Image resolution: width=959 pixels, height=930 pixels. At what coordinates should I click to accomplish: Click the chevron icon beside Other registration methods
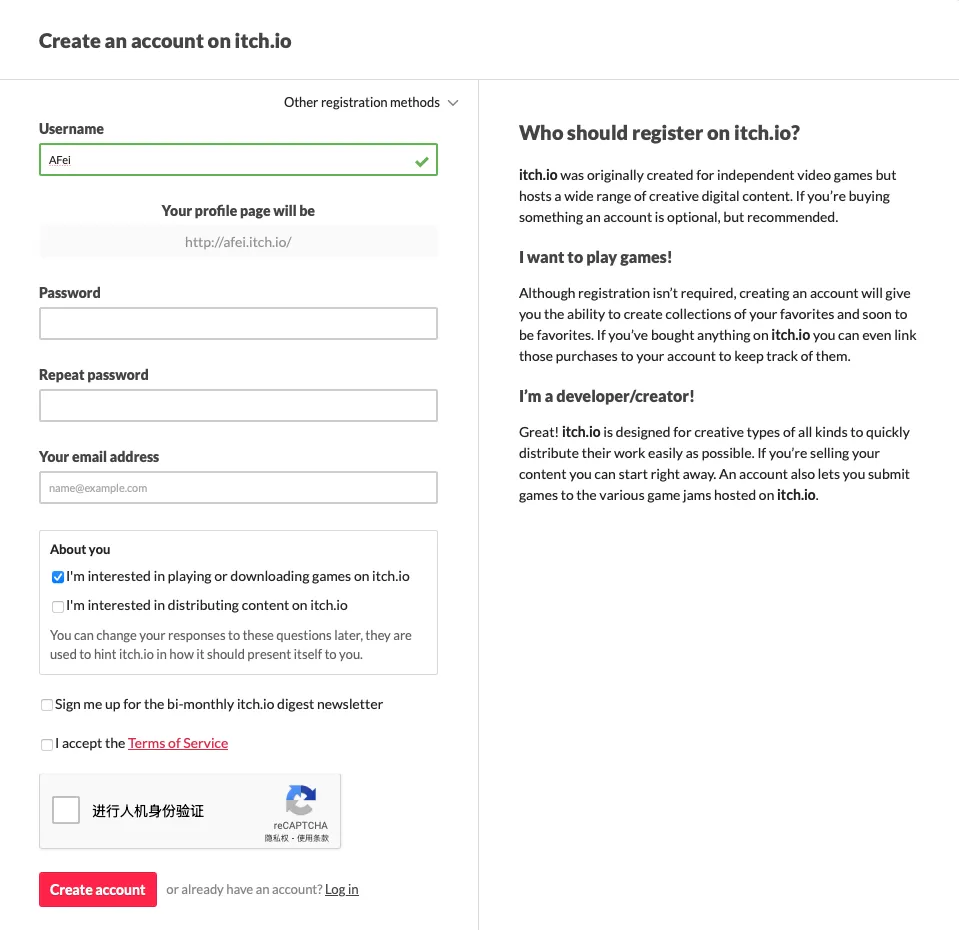(453, 103)
